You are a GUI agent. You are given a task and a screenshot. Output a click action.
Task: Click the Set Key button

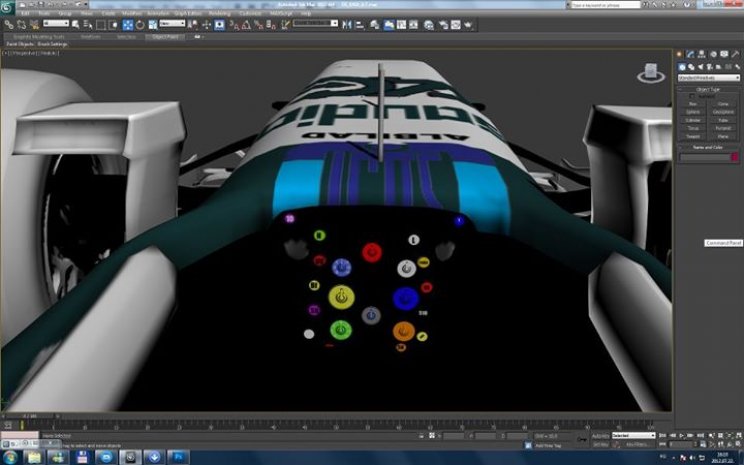[600, 445]
